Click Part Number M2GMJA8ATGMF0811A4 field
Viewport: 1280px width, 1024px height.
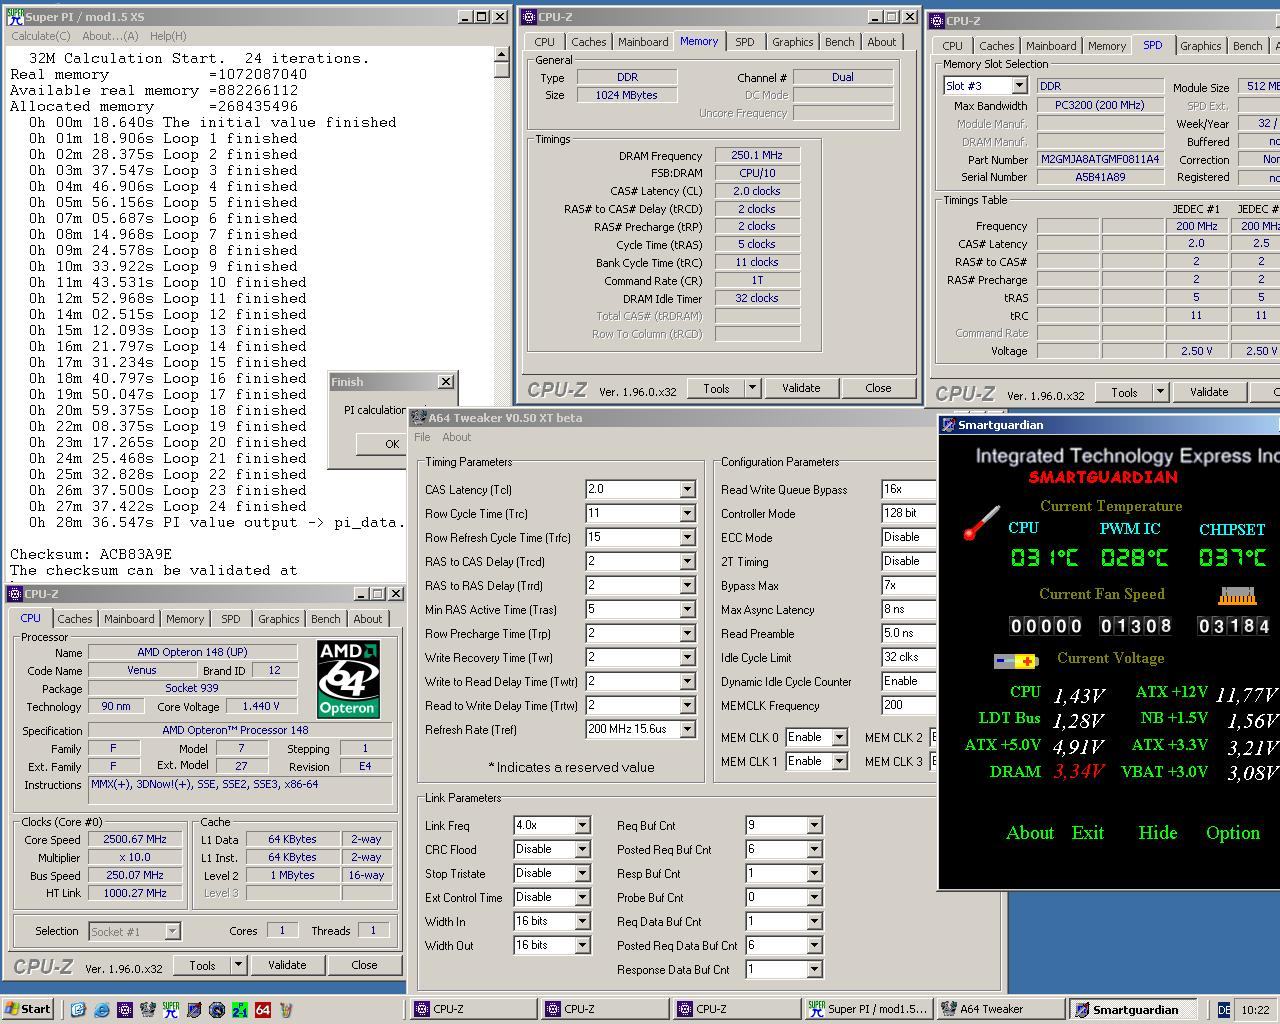tap(1101, 160)
